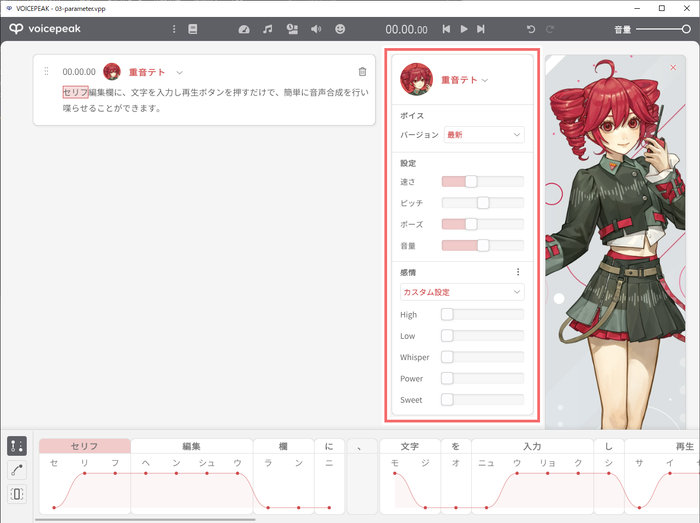Image resolution: width=700 pixels, height=523 pixels.
Task: Select the 入力 segment tab in phrase editor
Action: [532, 446]
